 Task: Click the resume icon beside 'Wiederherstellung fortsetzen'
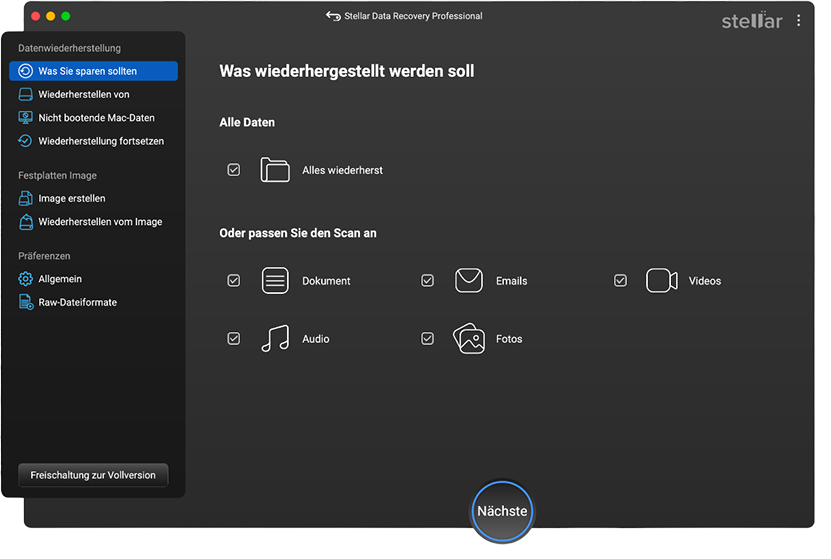(x=25, y=141)
